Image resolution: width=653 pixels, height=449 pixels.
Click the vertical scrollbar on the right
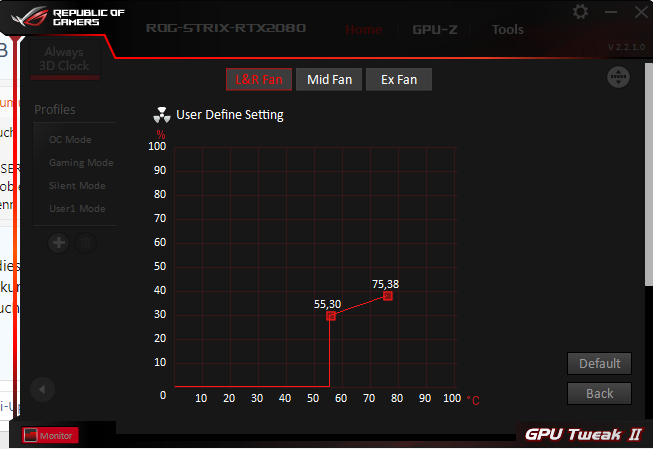pyautogui.click(x=648, y=175)
